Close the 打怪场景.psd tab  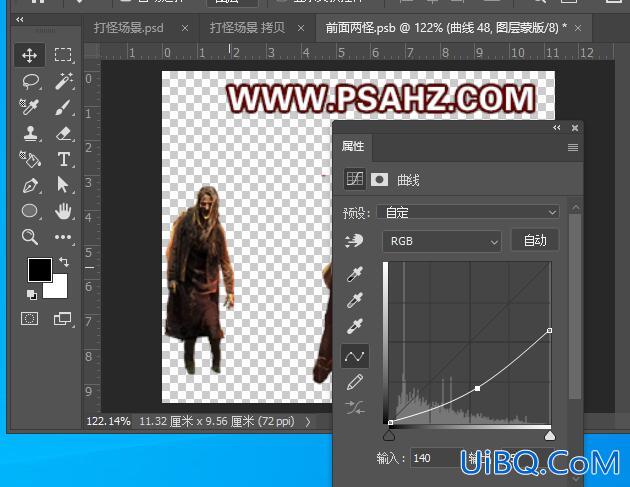click(185, 28)
